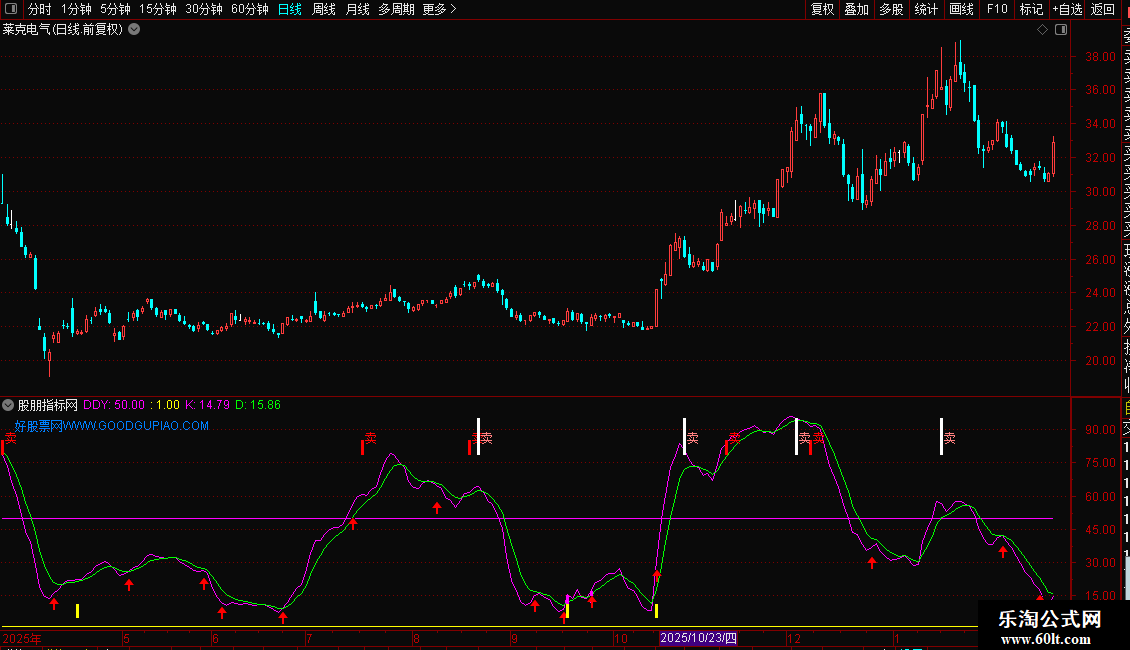
Task: Select the 60分钟 period
Action: [250, 9]
